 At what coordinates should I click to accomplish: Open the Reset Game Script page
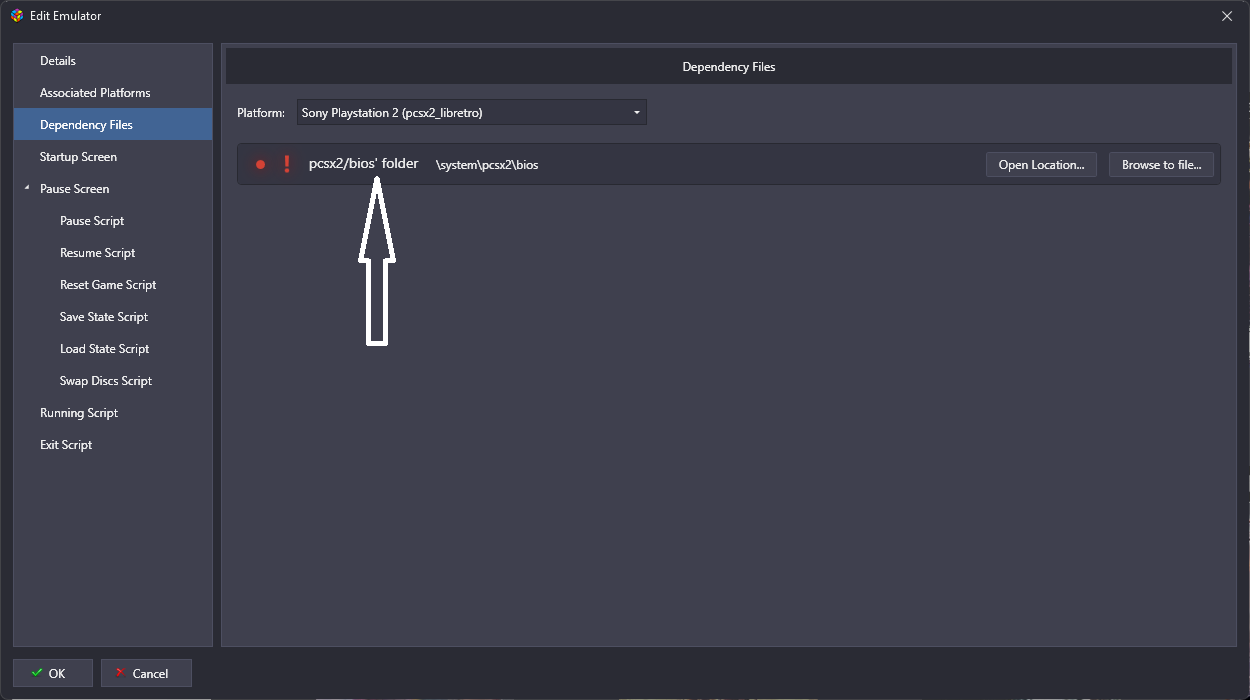click(113, 285)
